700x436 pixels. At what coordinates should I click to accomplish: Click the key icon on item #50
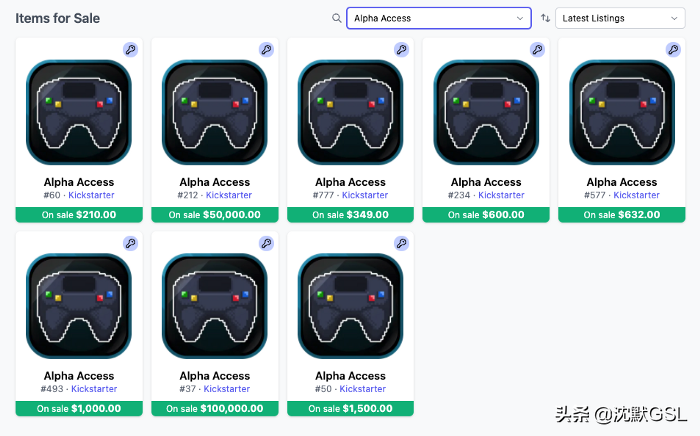(402, 243)
